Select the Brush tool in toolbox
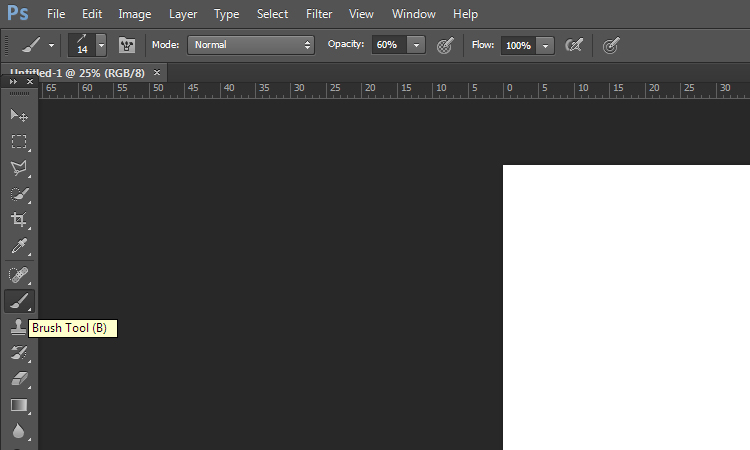 [19, 301]
